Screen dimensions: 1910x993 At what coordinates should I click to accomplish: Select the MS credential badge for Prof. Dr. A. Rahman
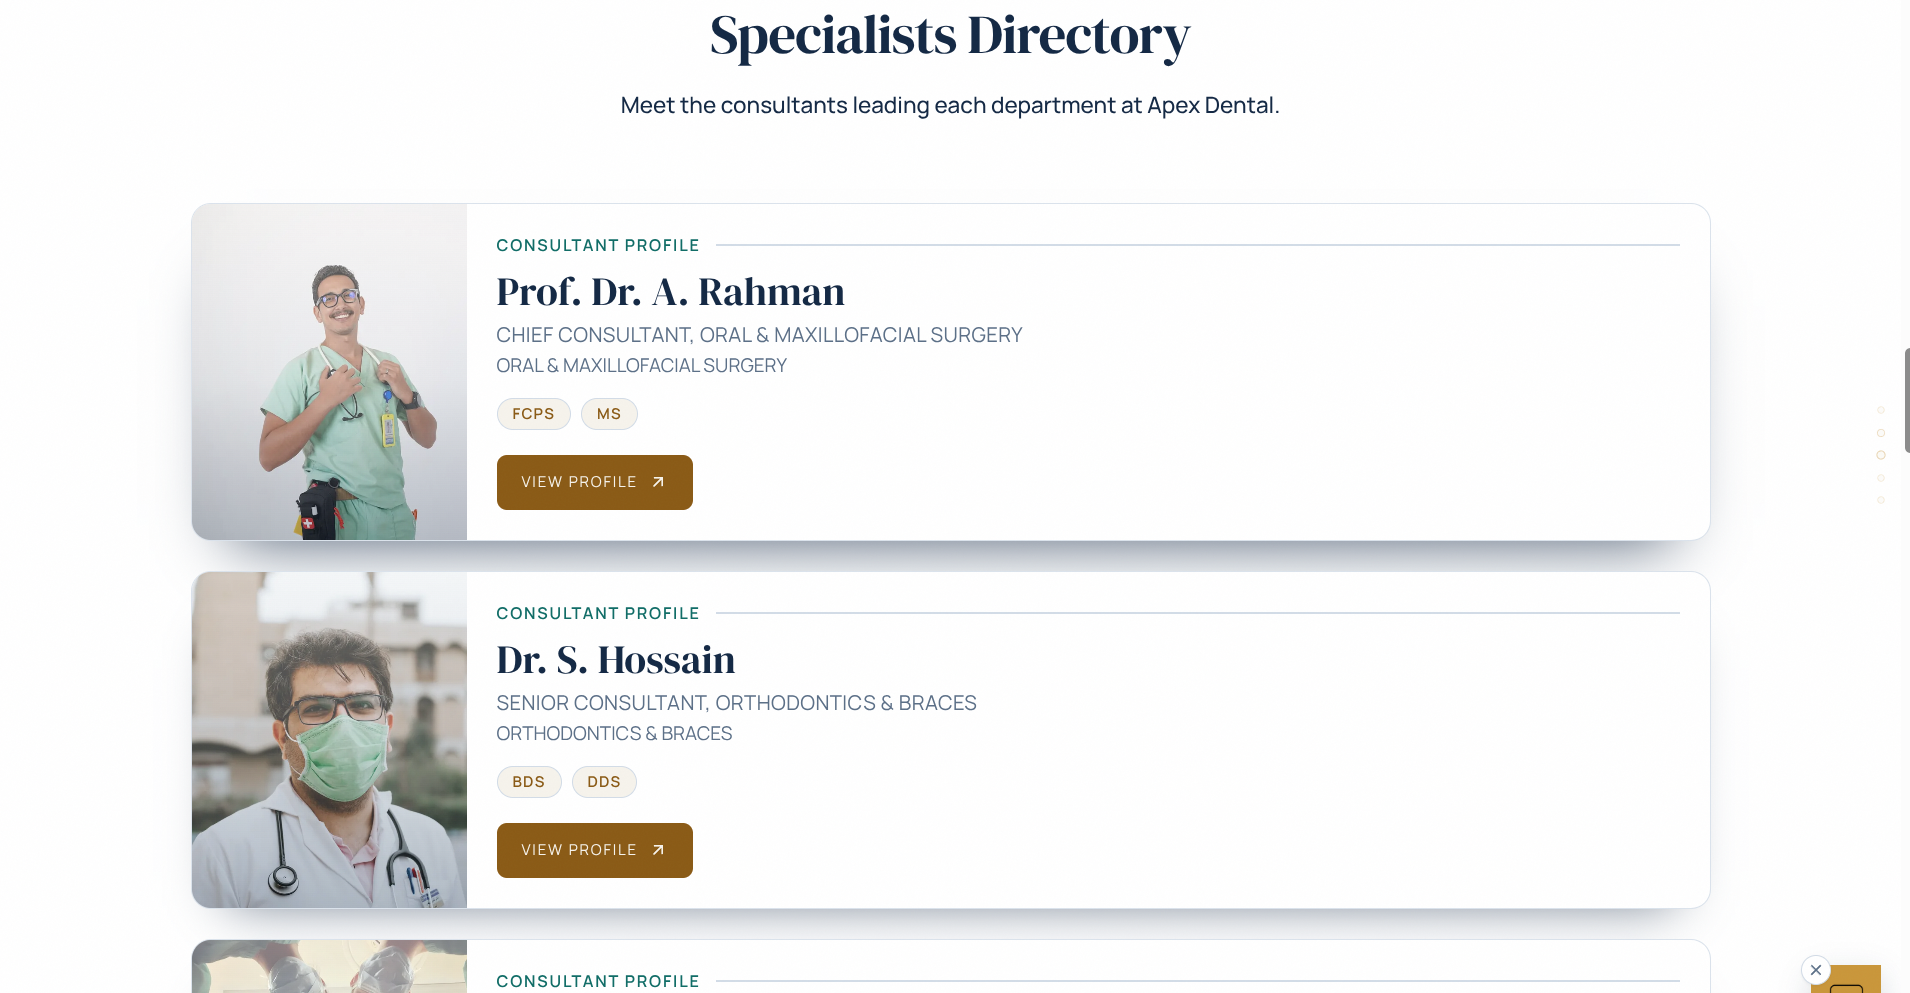tap(609, 413)
